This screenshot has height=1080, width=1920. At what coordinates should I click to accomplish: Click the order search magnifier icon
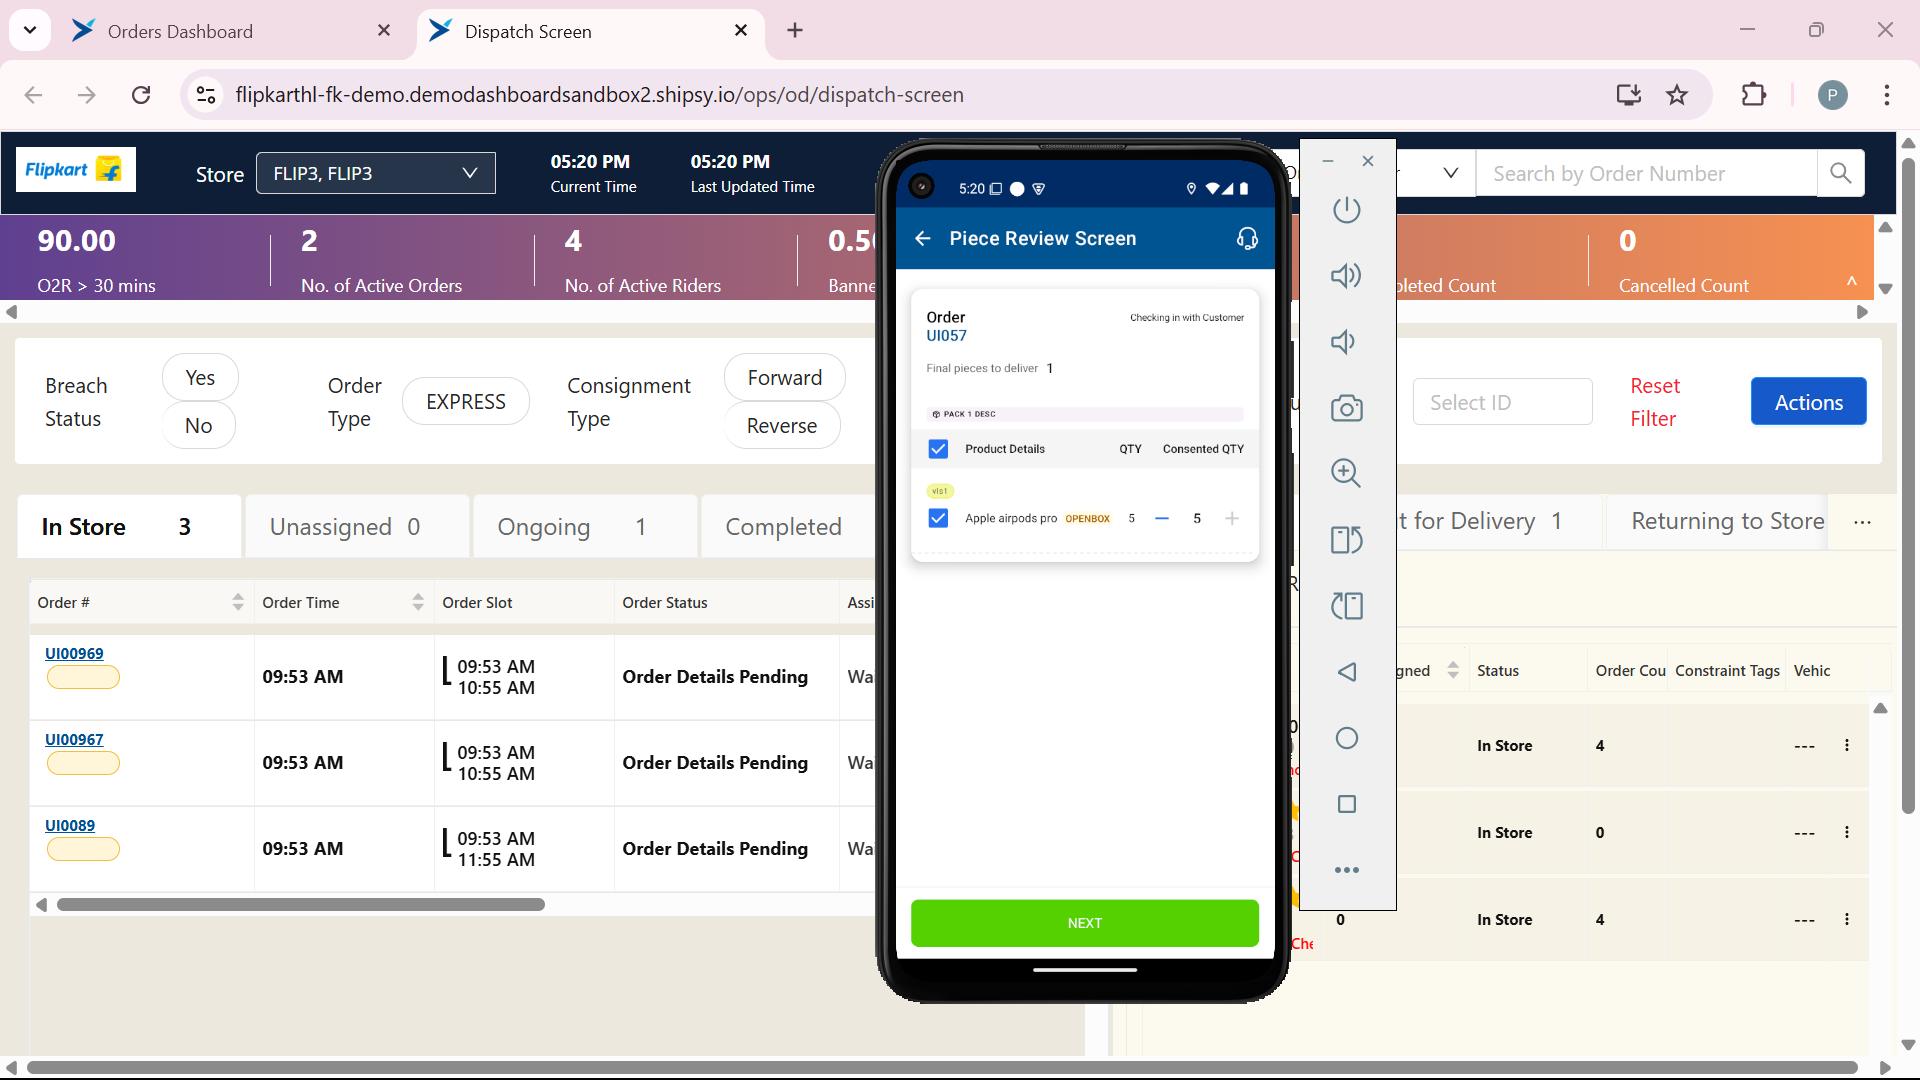point(1840,173)
